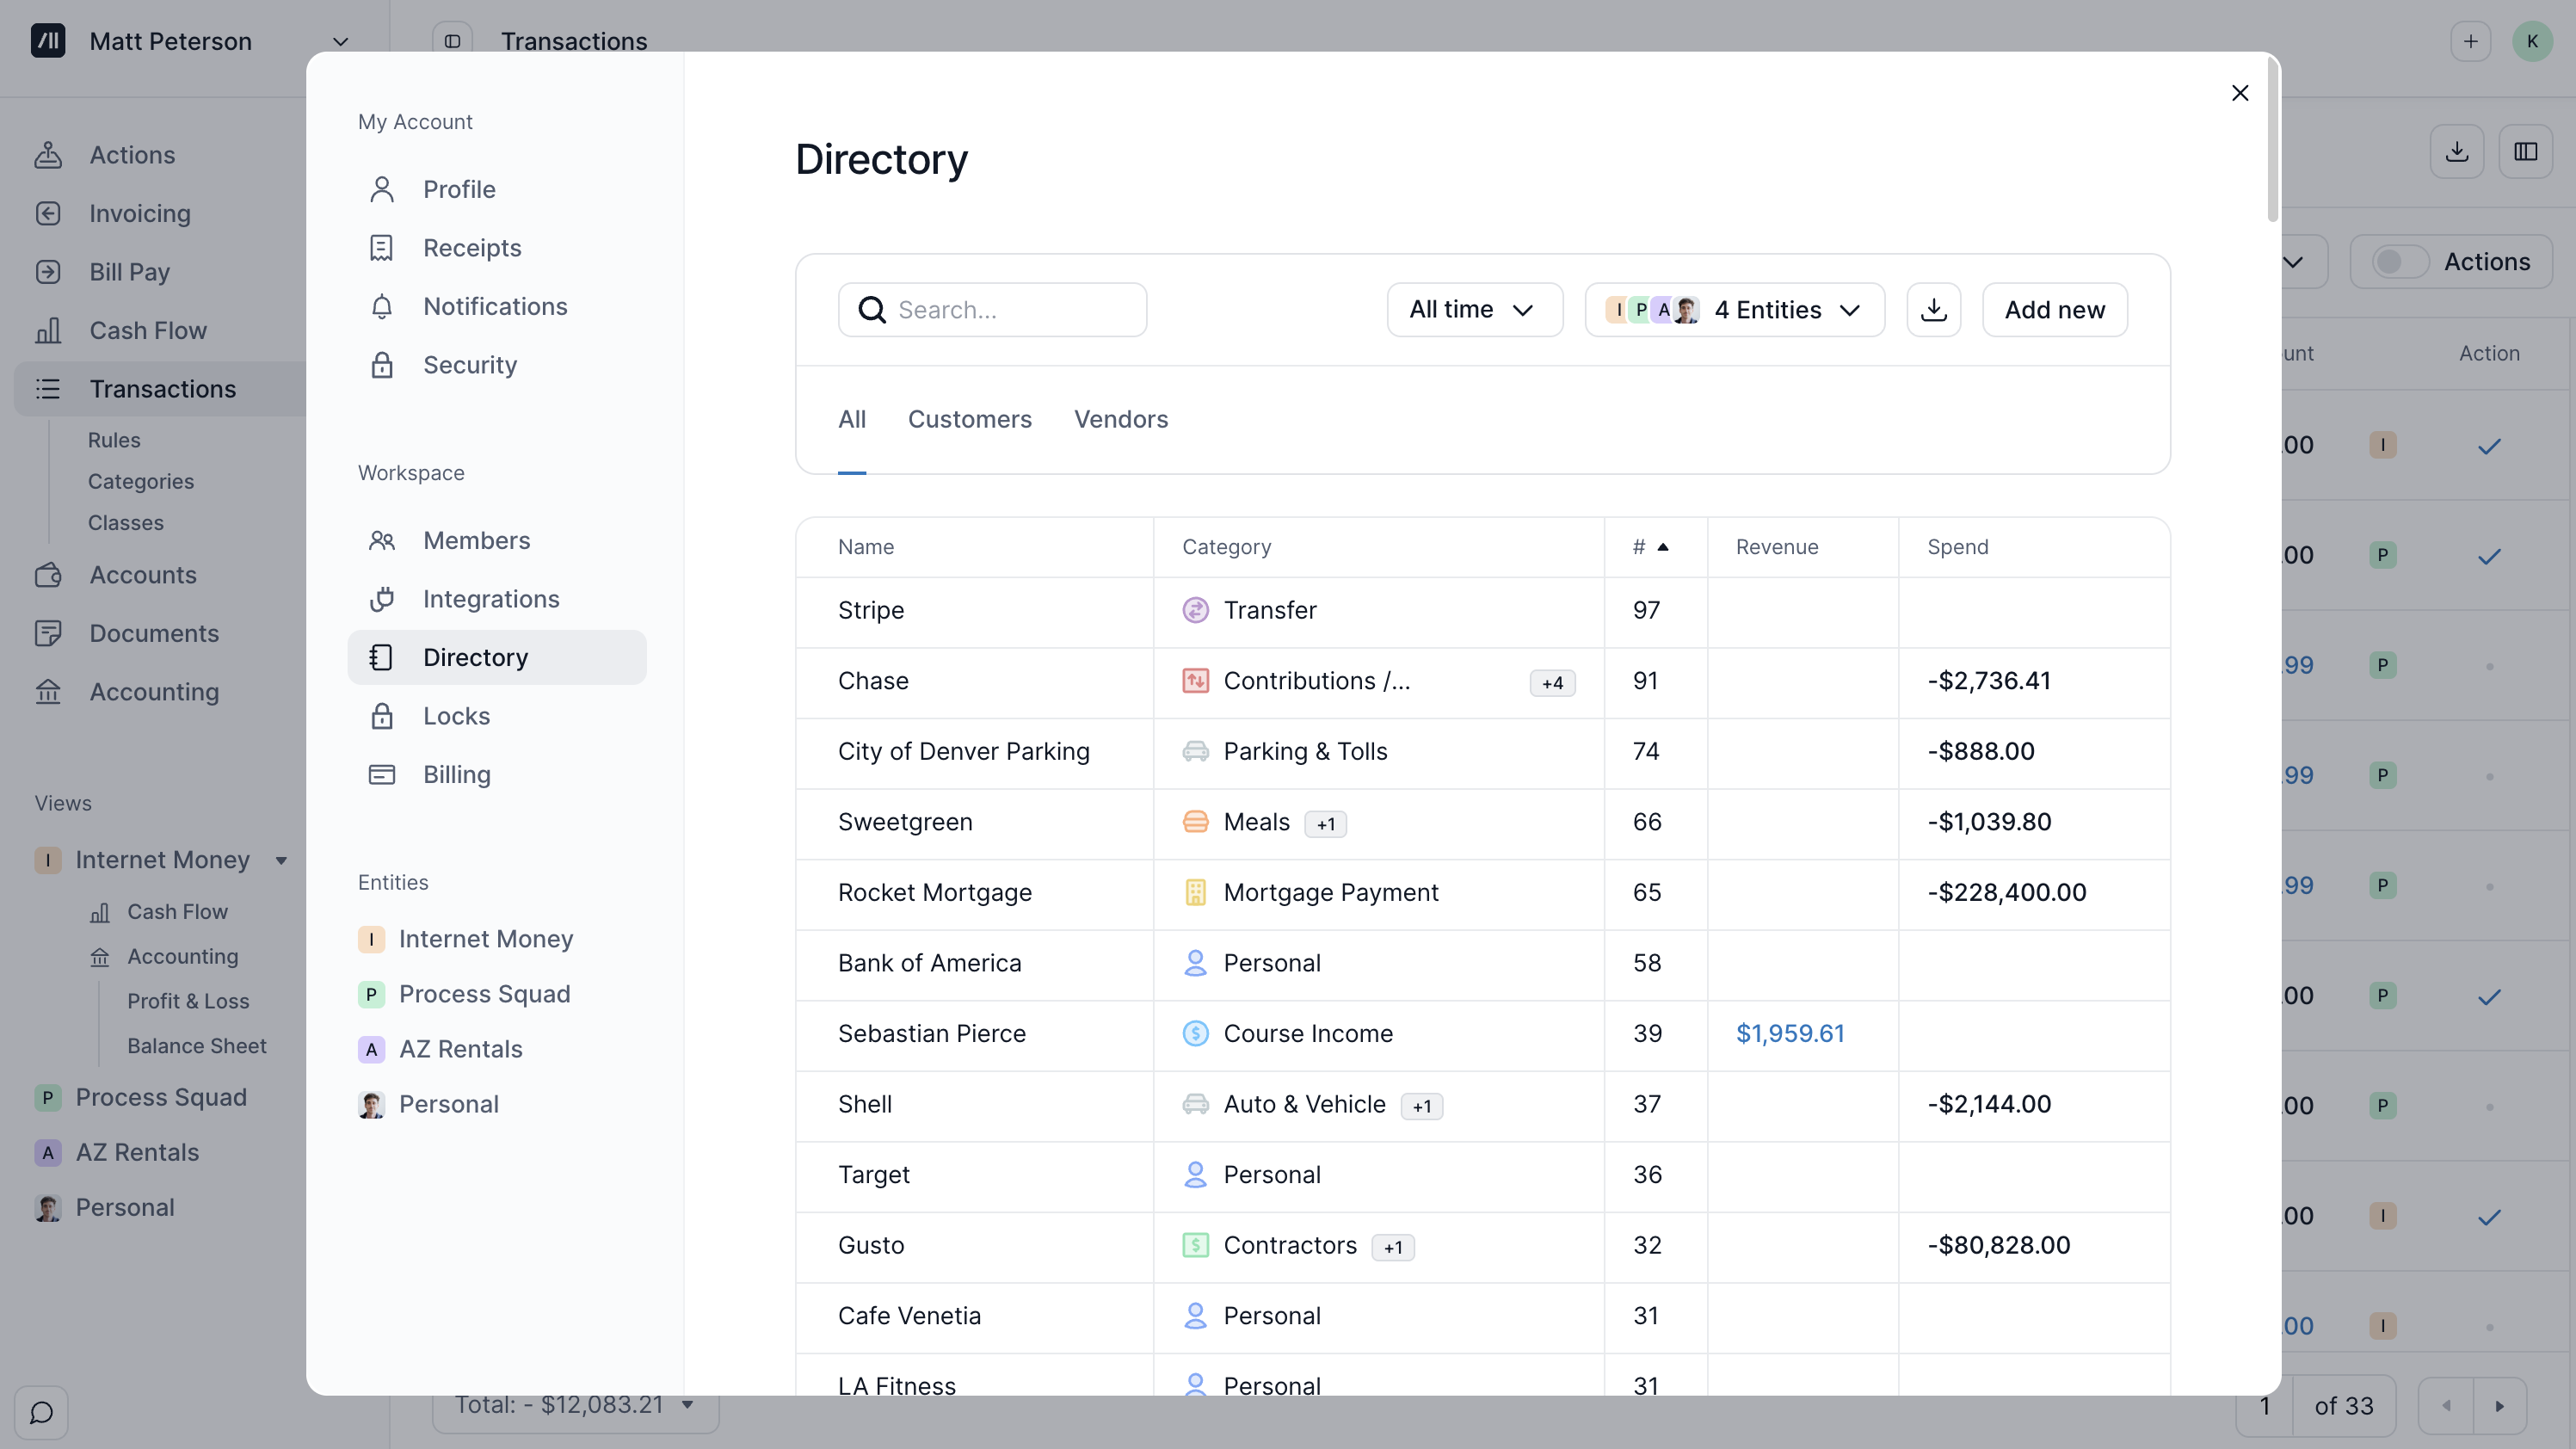Screen dimensions: 2576x1449
Task: Click the Add new button
Action: tap(2054, 310)
